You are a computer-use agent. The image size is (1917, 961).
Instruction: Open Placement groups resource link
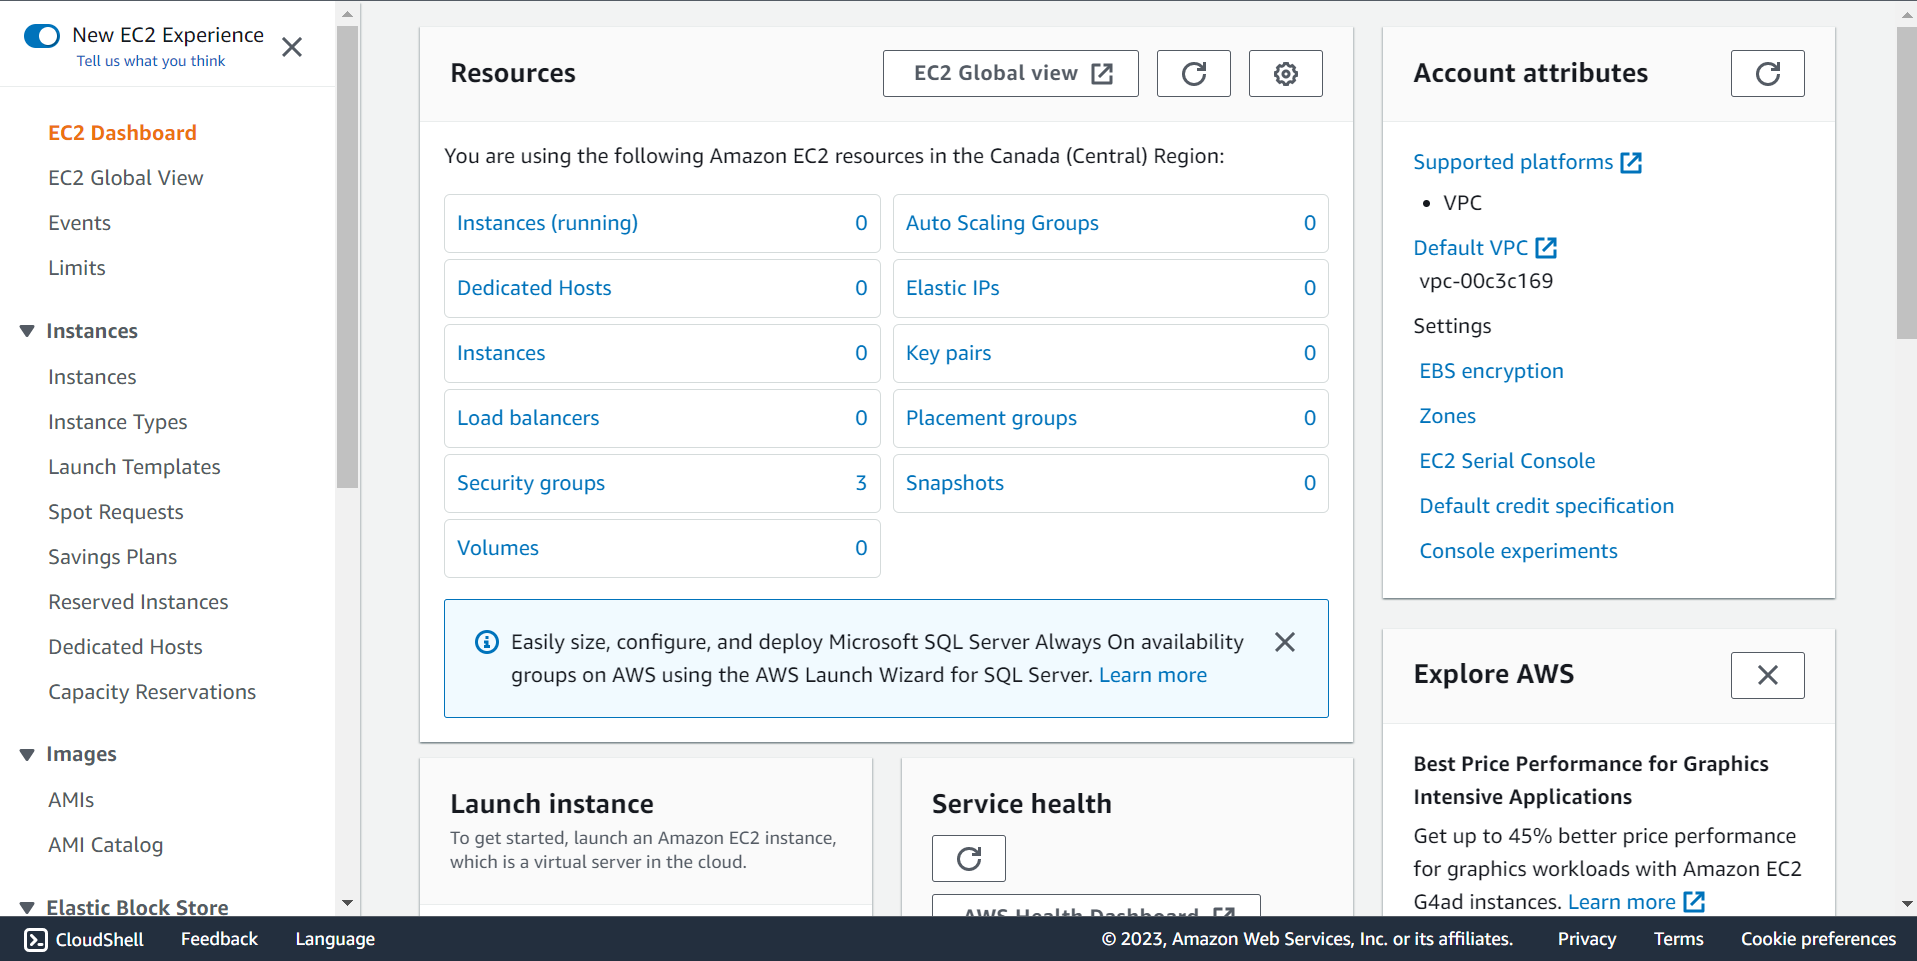coord(991,418)
